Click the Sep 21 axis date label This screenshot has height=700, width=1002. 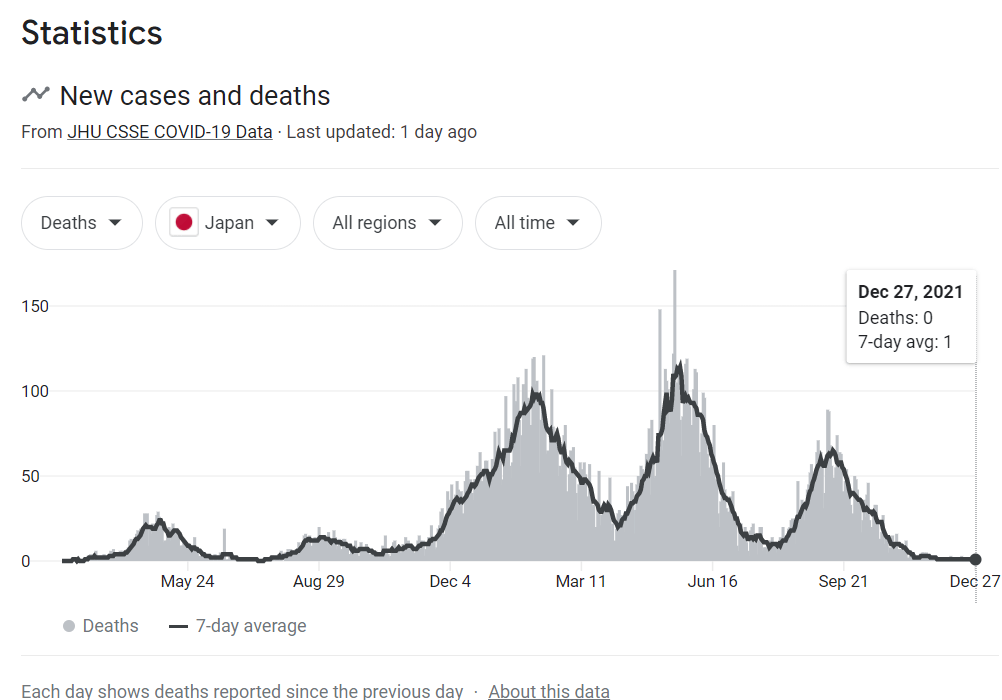[x=843, y=581]
